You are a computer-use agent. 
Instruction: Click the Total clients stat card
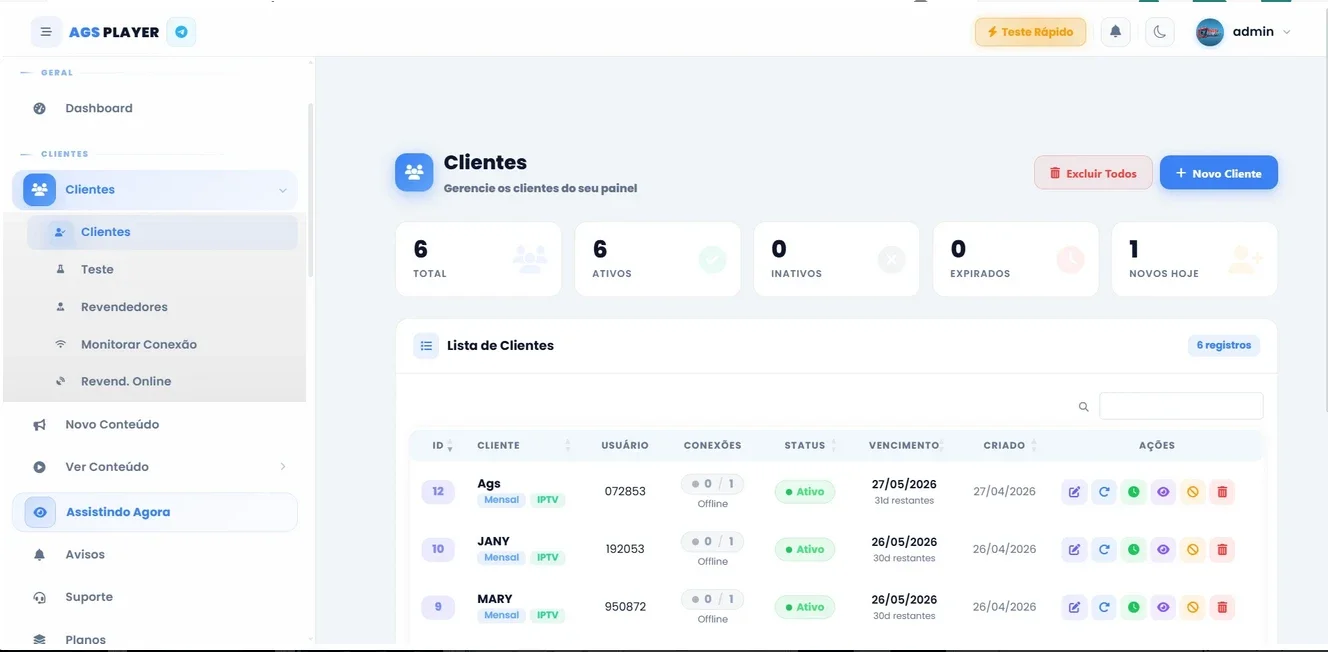point(478,259)
